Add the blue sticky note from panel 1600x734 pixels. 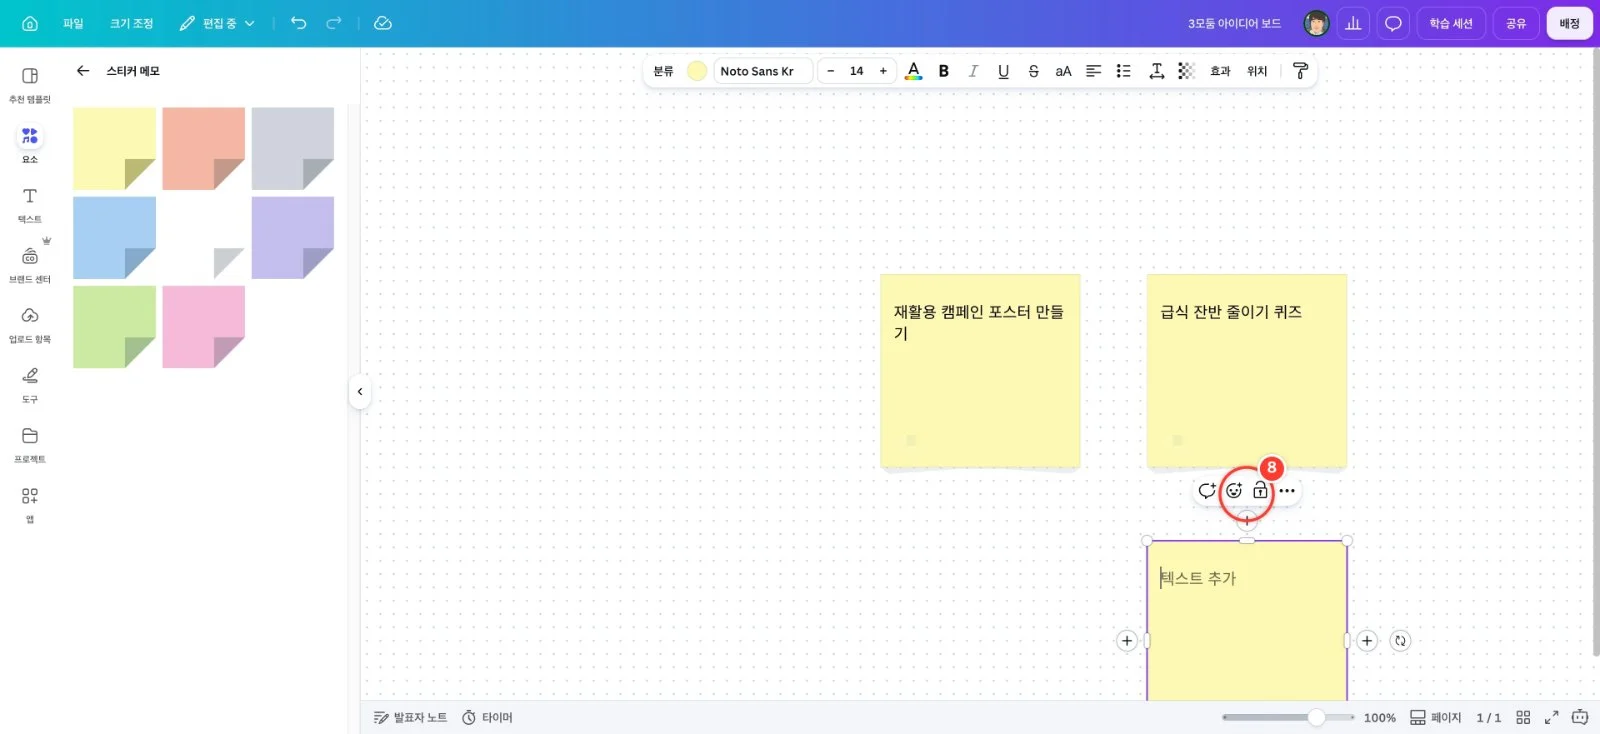pos(114,237)
